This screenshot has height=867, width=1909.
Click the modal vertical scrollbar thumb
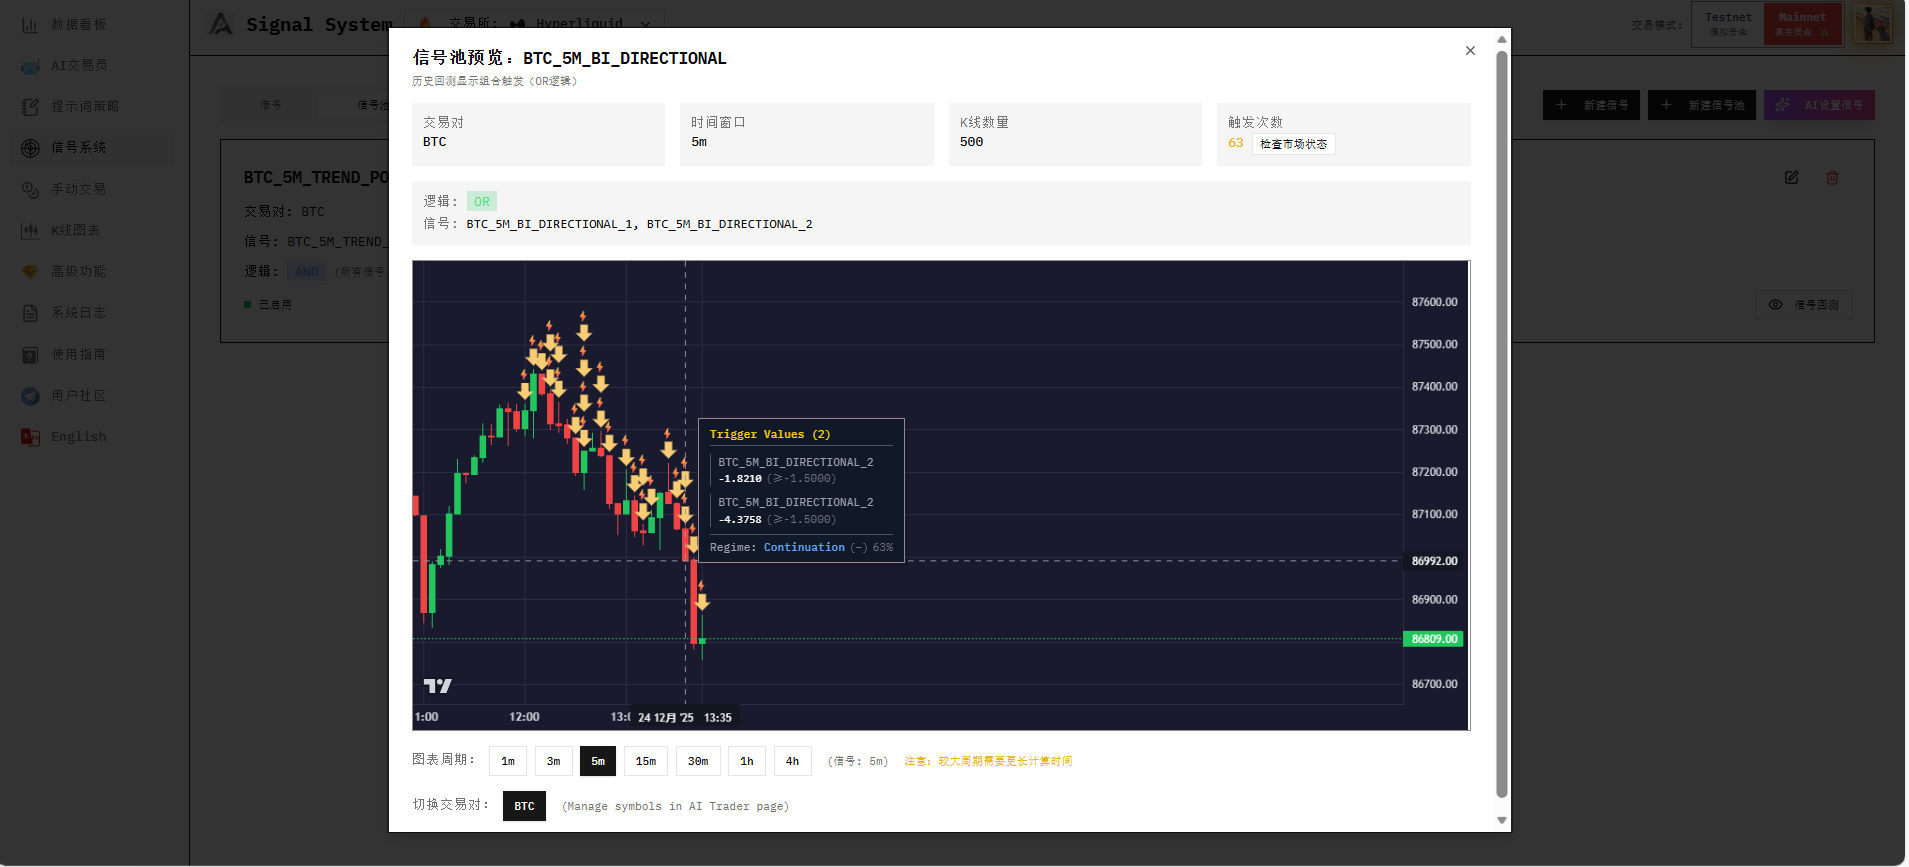(1501, 420)
